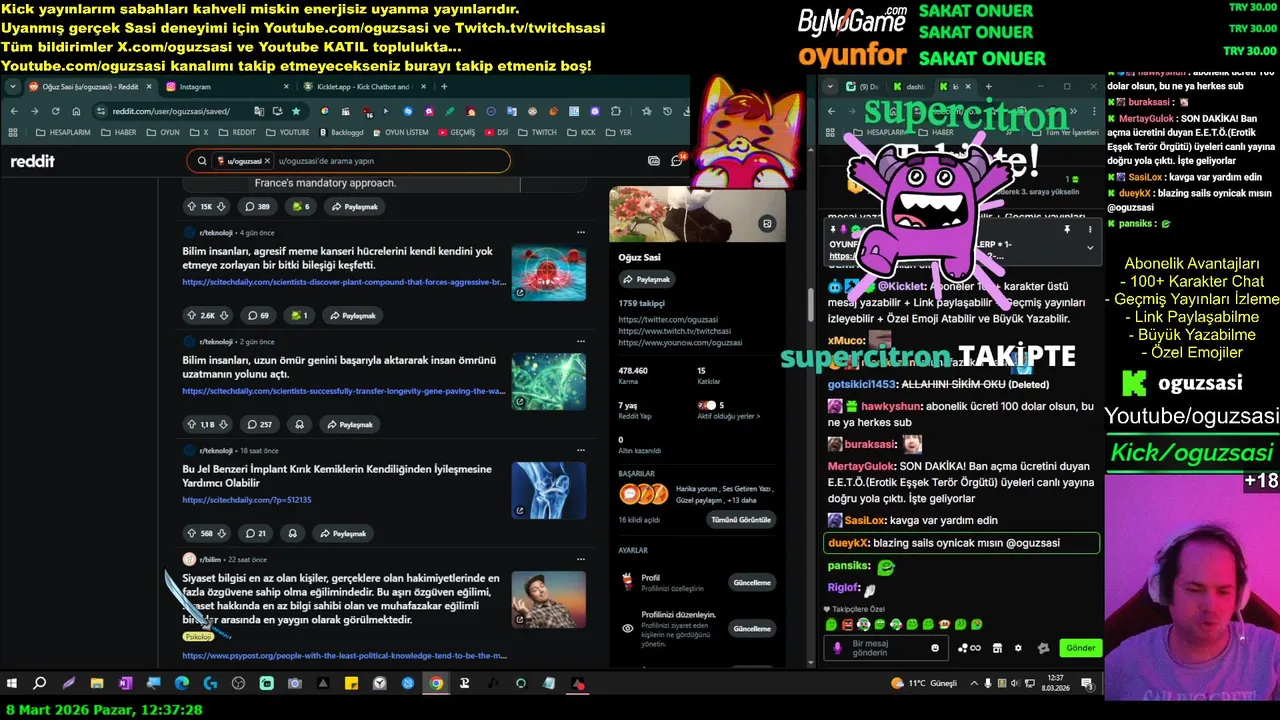Open the knee x-ray post thumbnail

click(549, 490)
